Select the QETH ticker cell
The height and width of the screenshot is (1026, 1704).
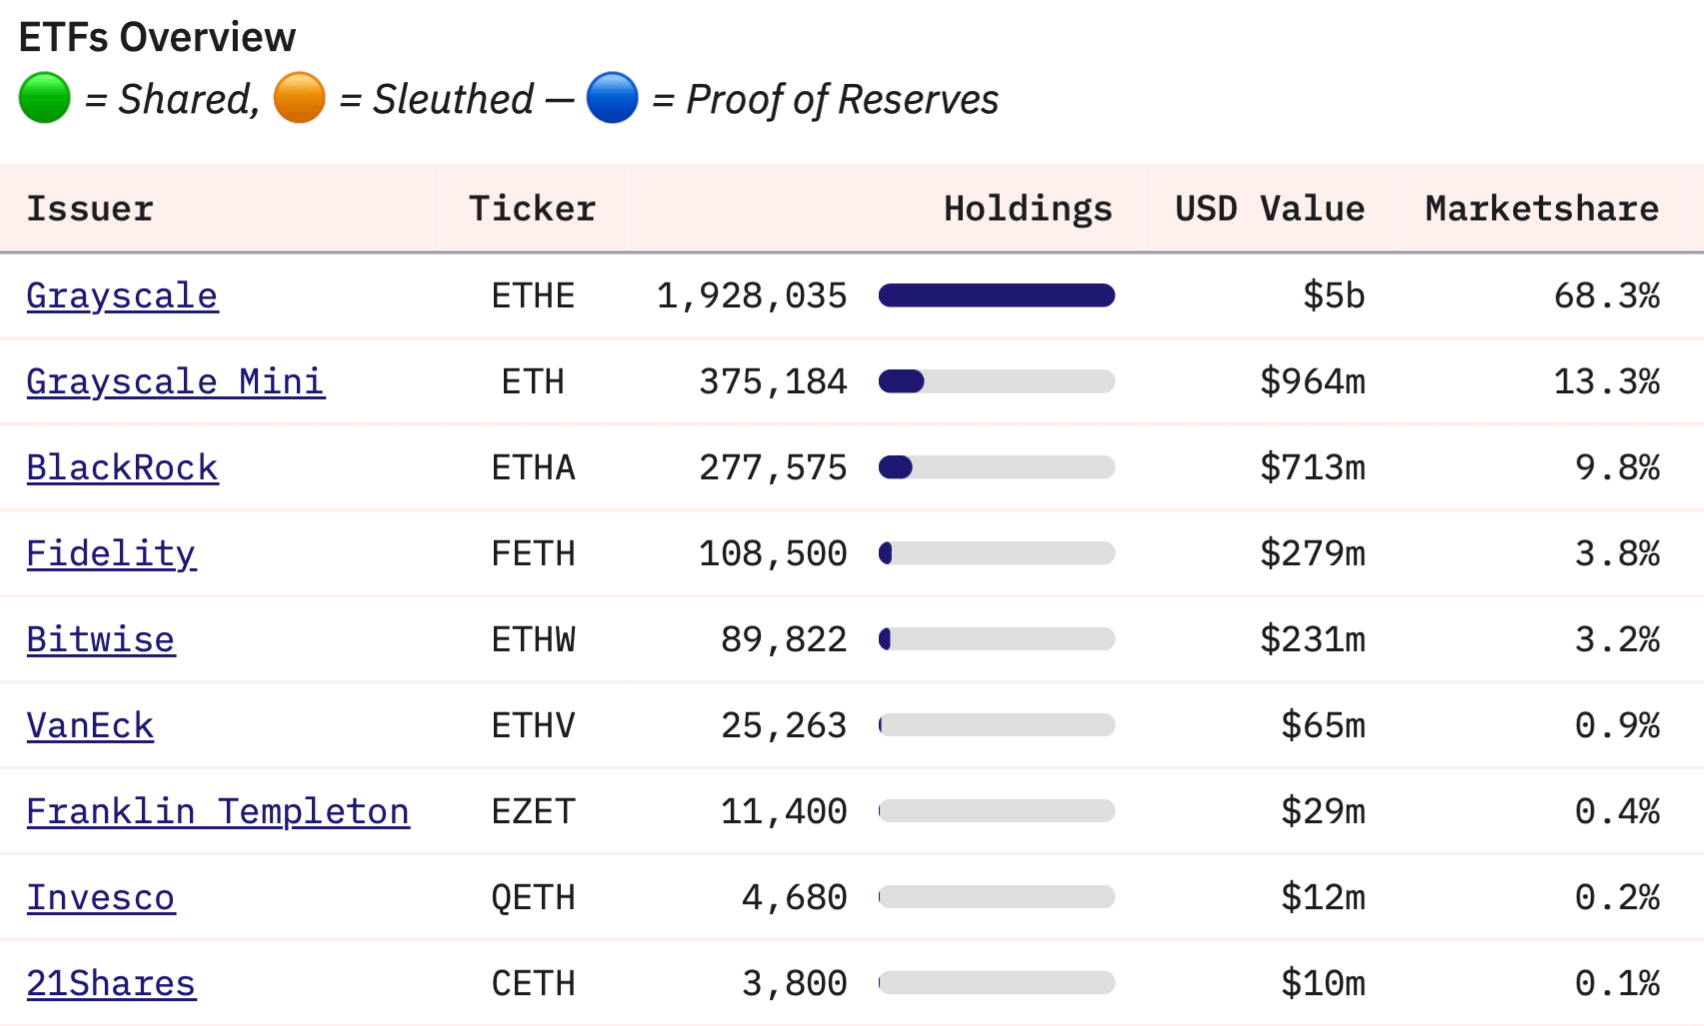click(x=533, y=898)
